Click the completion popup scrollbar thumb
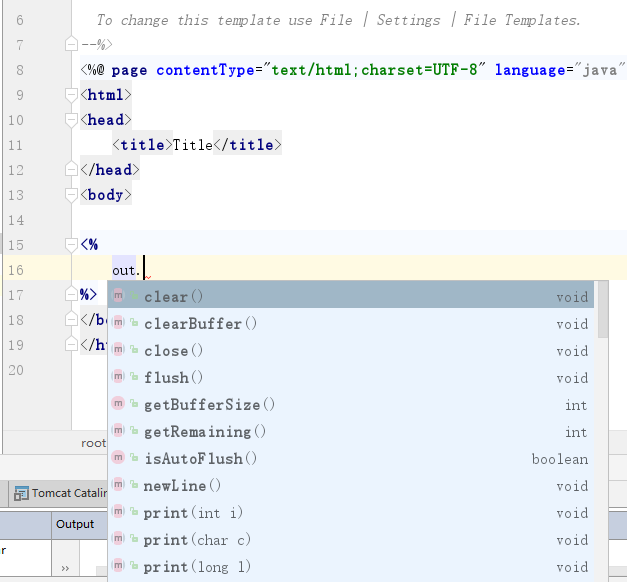 603,310
